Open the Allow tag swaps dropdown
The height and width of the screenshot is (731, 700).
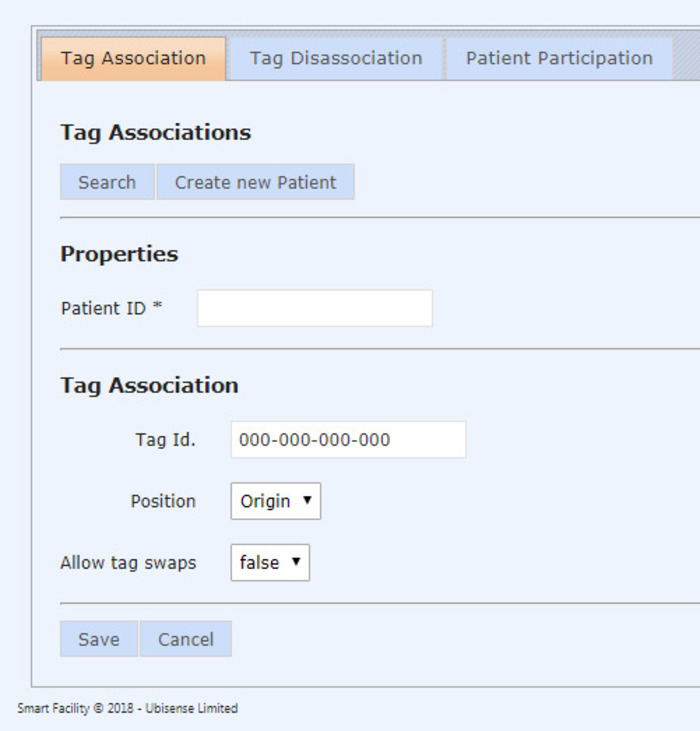coord(270,563)
